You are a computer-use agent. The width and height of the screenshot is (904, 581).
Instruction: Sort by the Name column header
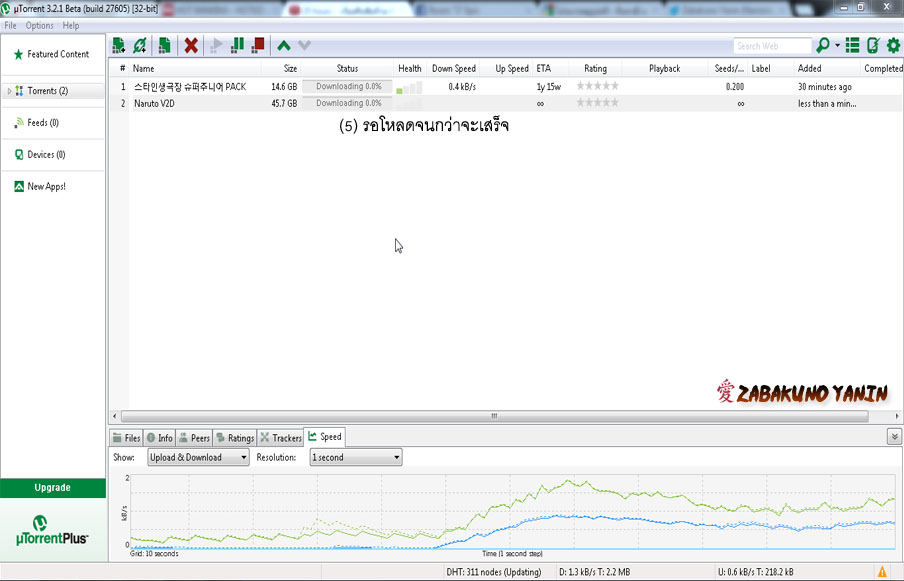[x=195, y=68]
